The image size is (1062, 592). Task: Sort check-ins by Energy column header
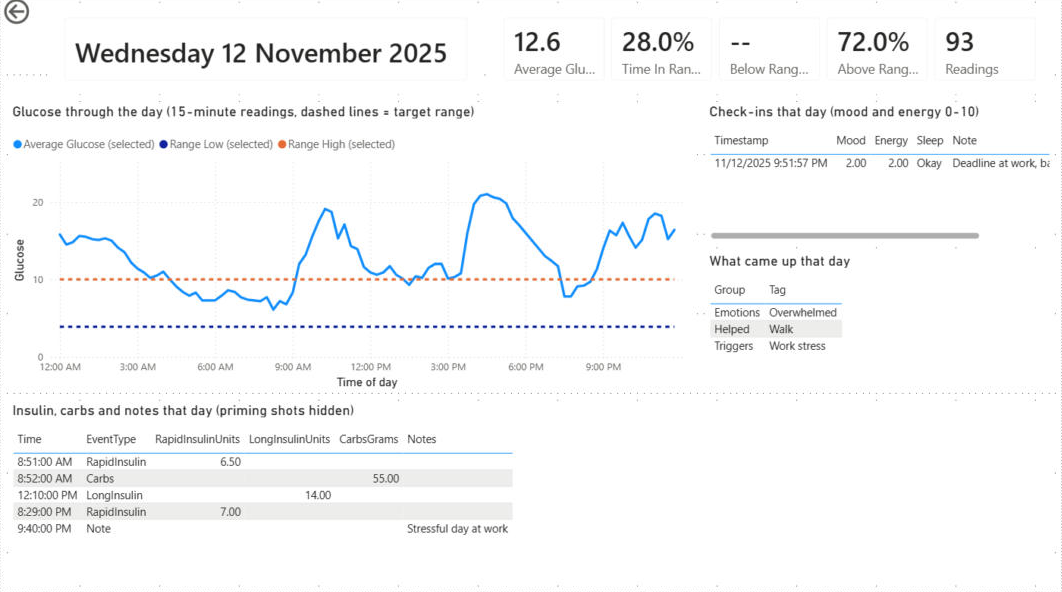click(891, 140)
